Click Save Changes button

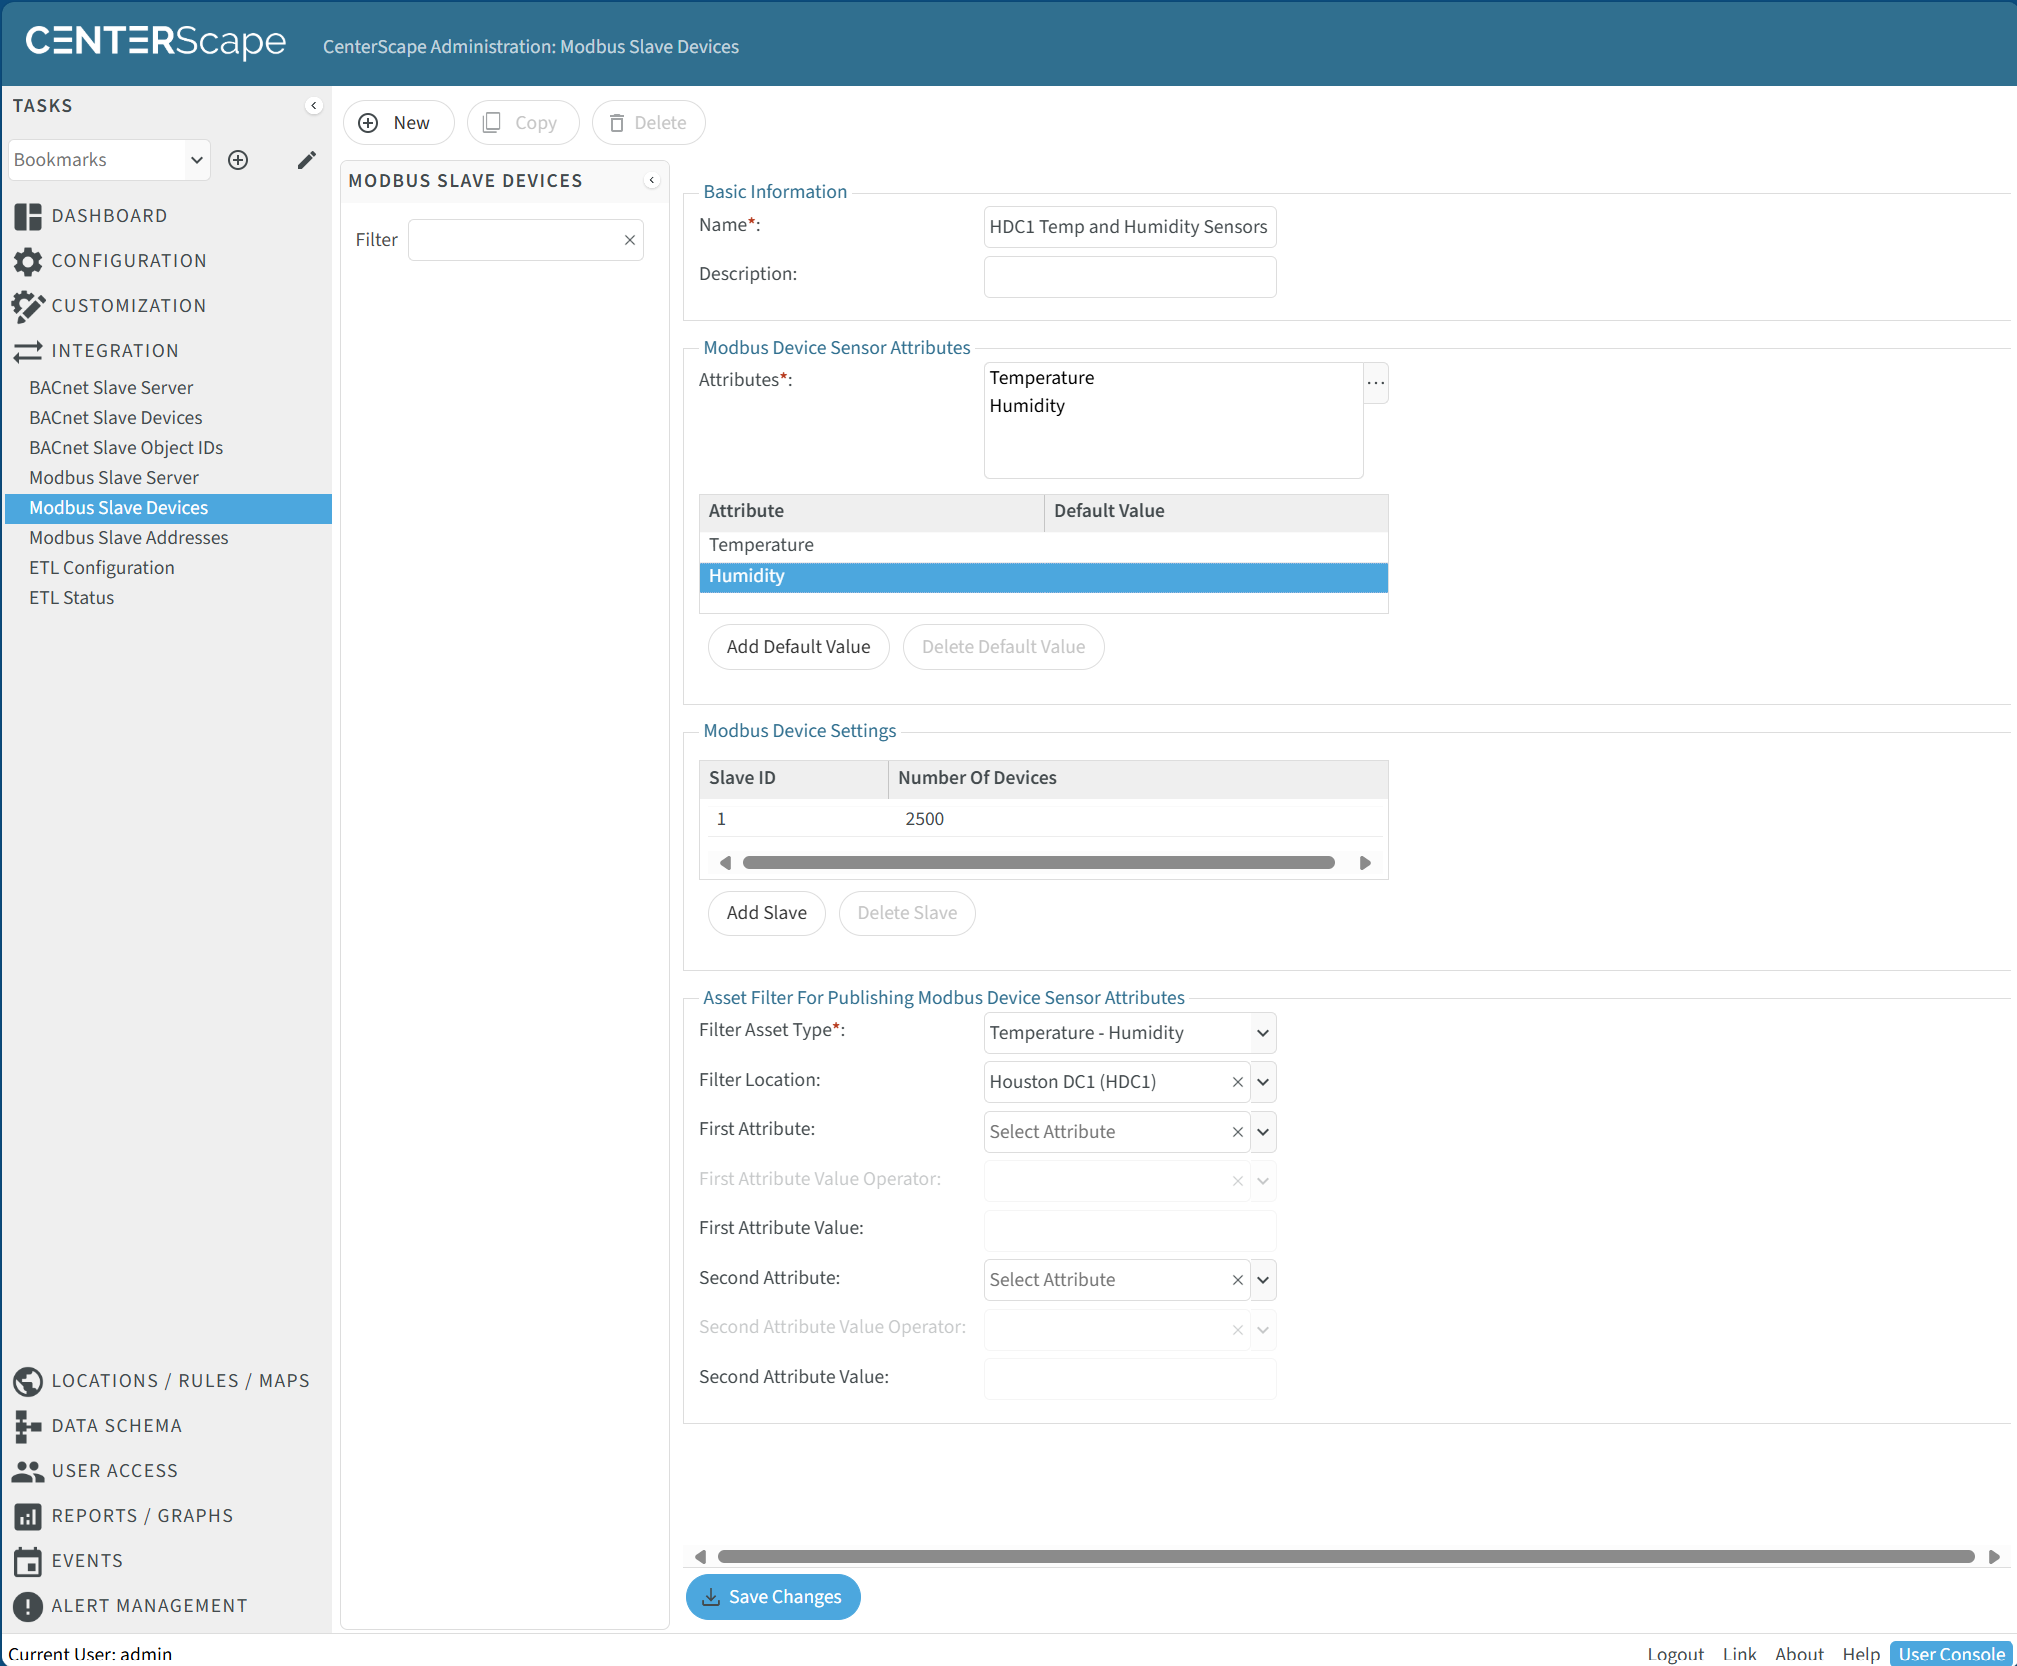click(x=773, y=1597)
